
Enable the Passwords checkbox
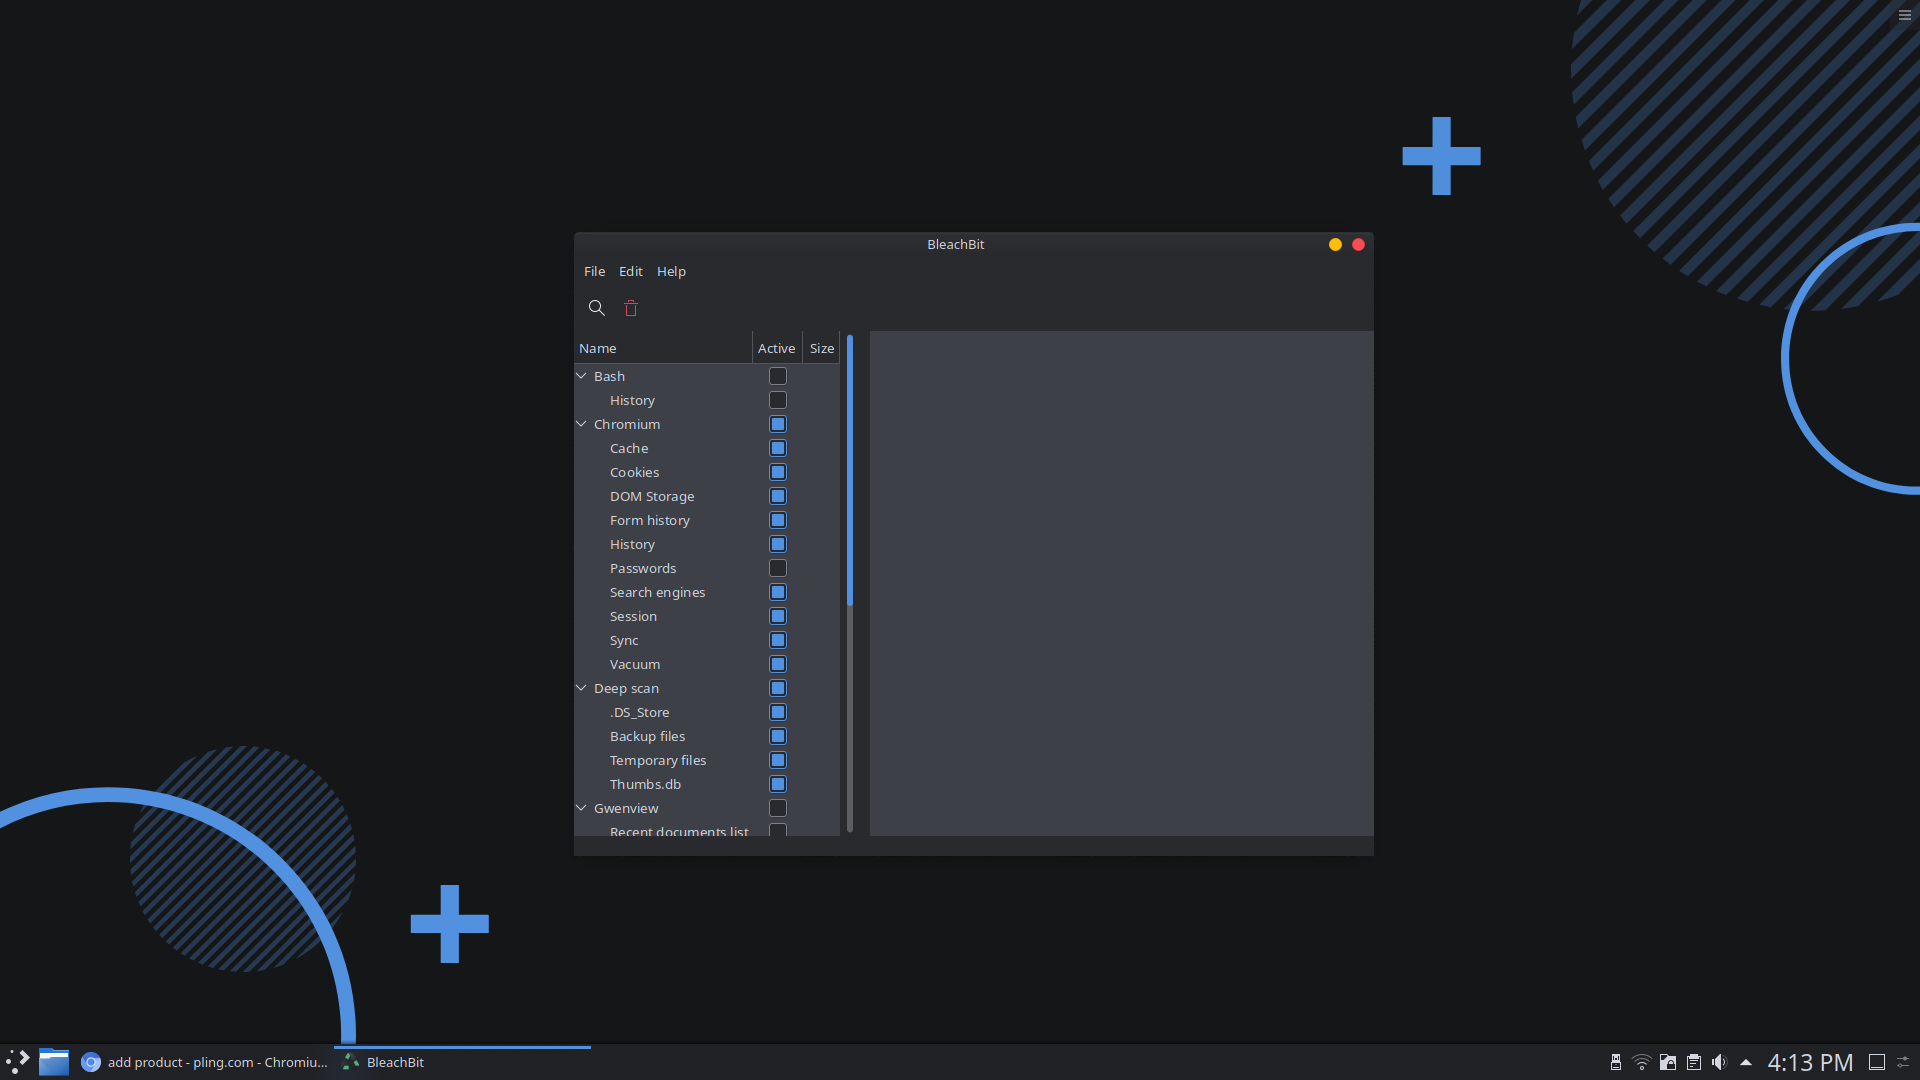(778, 568)
